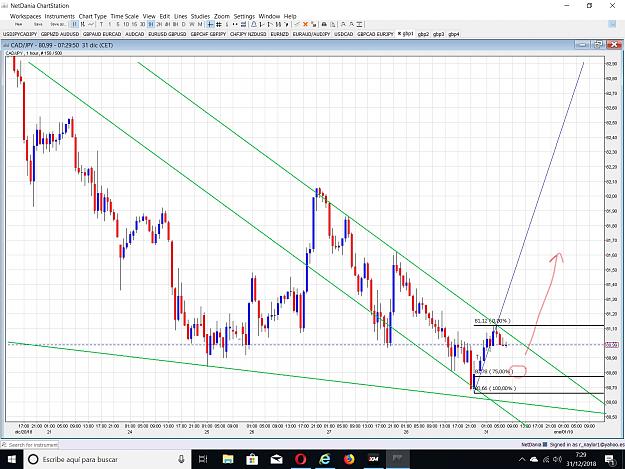Click the zoom out magnifier icon
The width and height of the screenshot is (625, 469).
tap(352, 24)
